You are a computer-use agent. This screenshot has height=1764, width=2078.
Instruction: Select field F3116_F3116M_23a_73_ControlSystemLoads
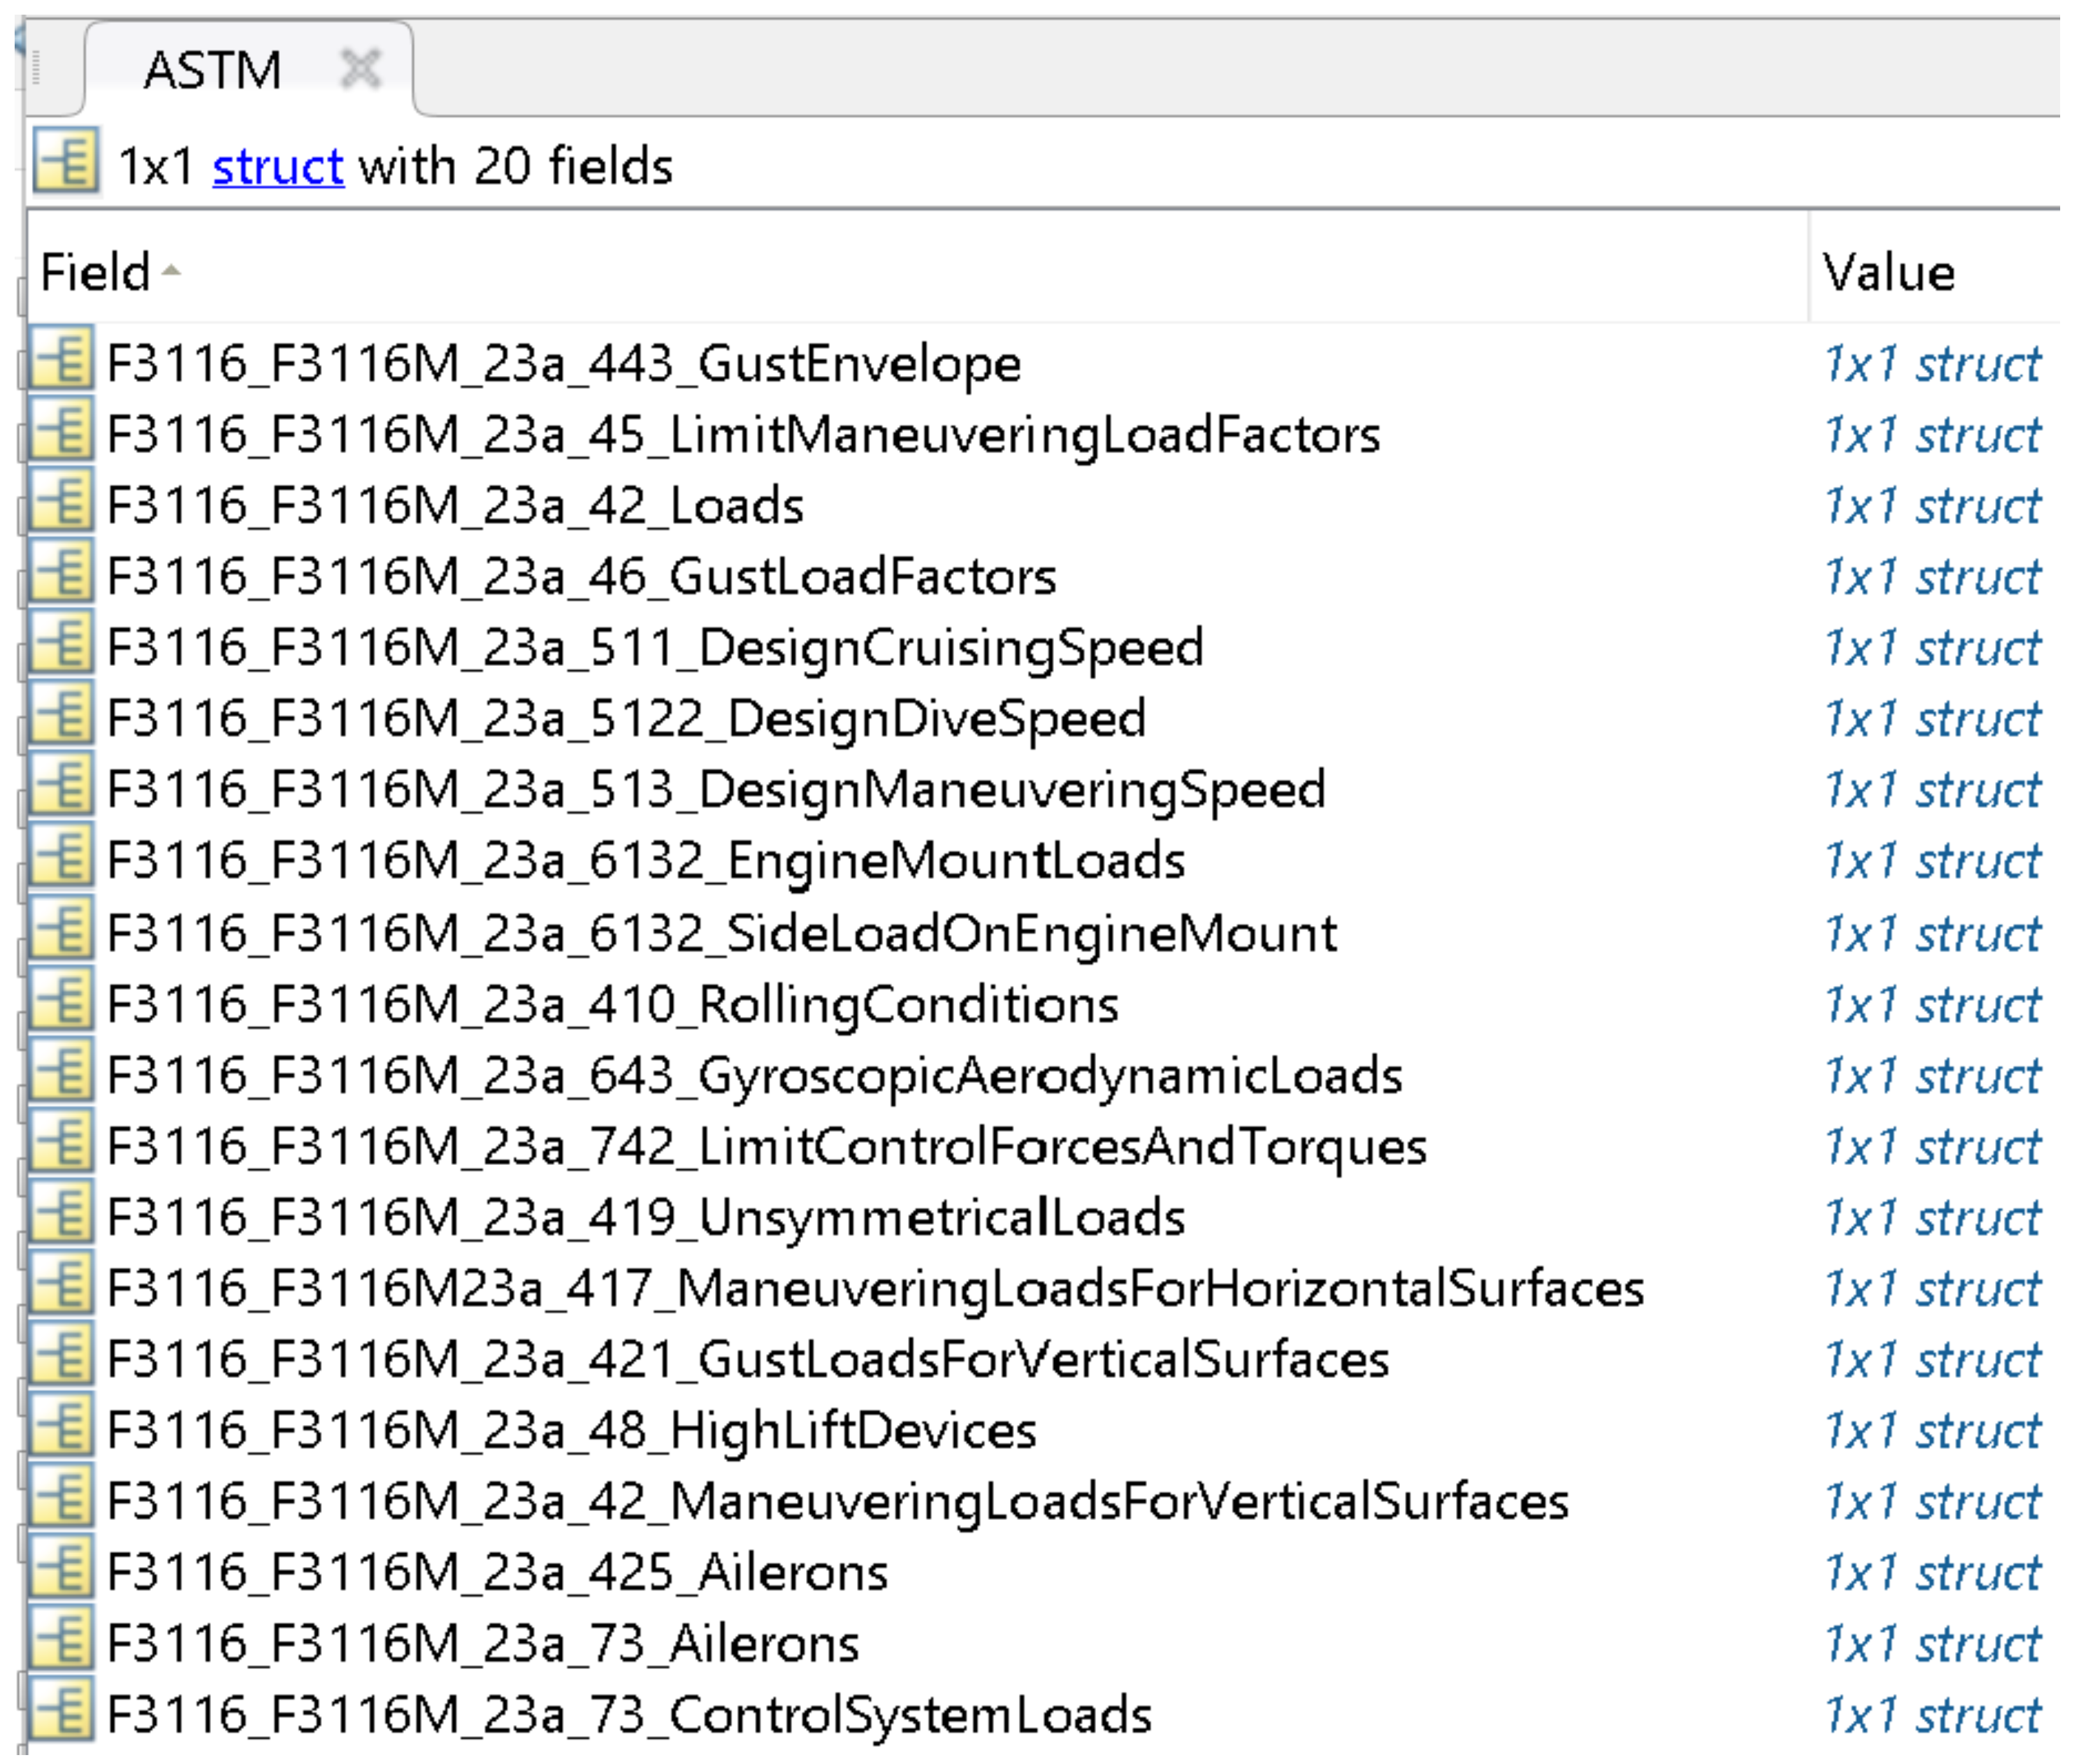[x=629, y=1716]
